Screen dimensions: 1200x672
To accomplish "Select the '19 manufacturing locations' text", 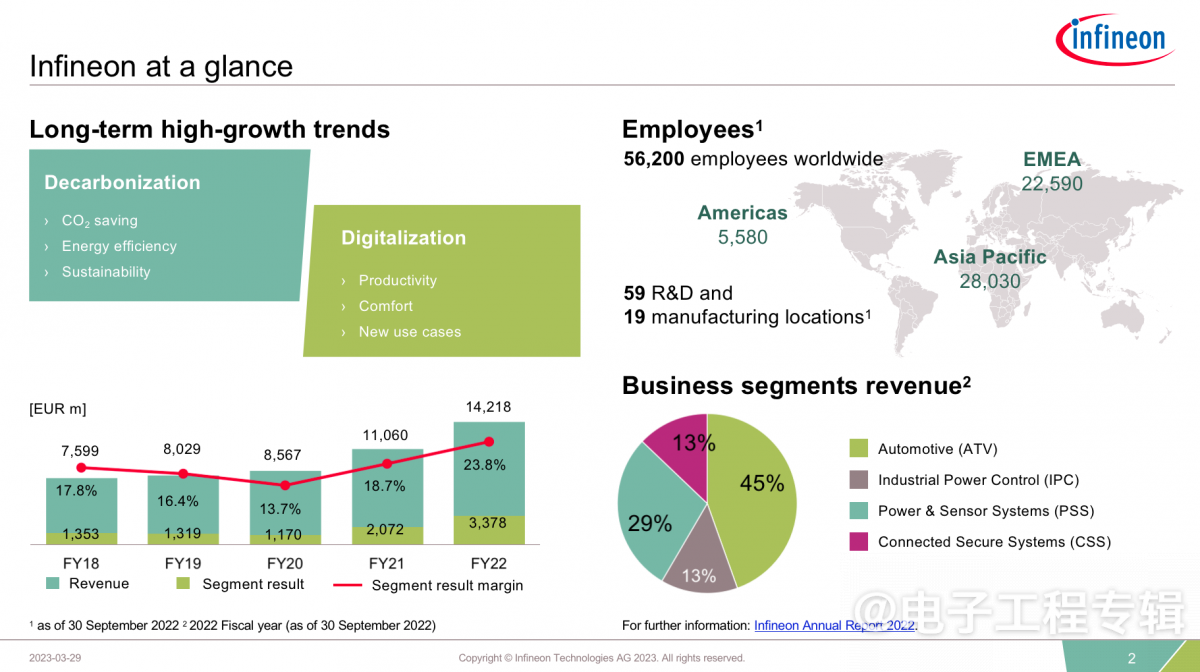I will point(746,317).
